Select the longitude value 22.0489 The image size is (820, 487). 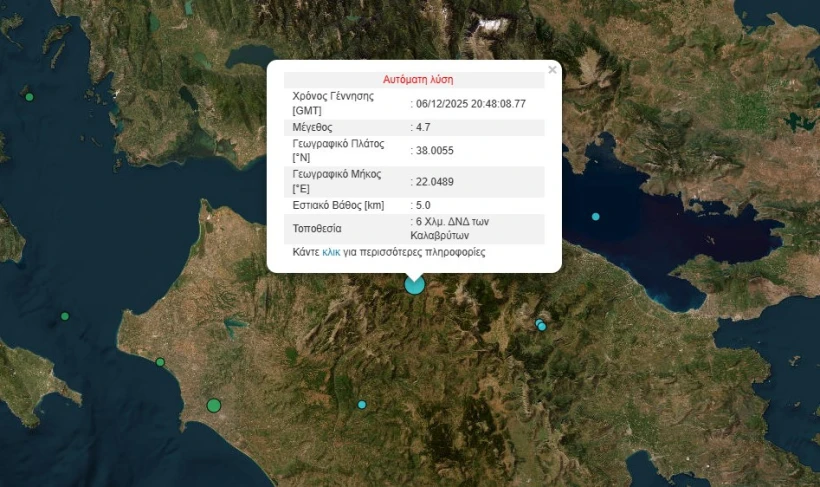point(435,182)
